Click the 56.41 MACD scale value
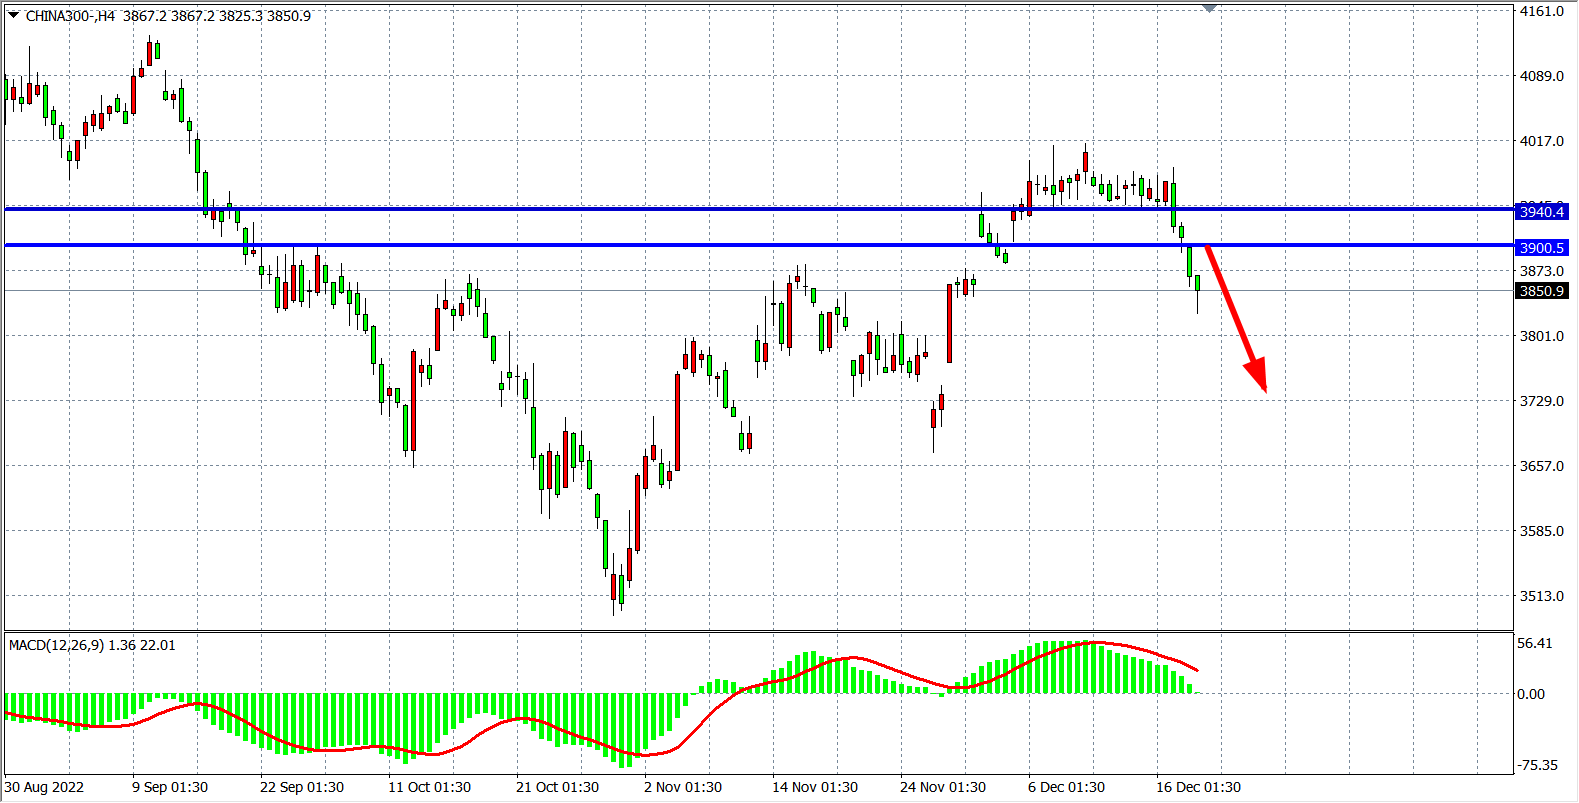 click(x=1534, y=643)
